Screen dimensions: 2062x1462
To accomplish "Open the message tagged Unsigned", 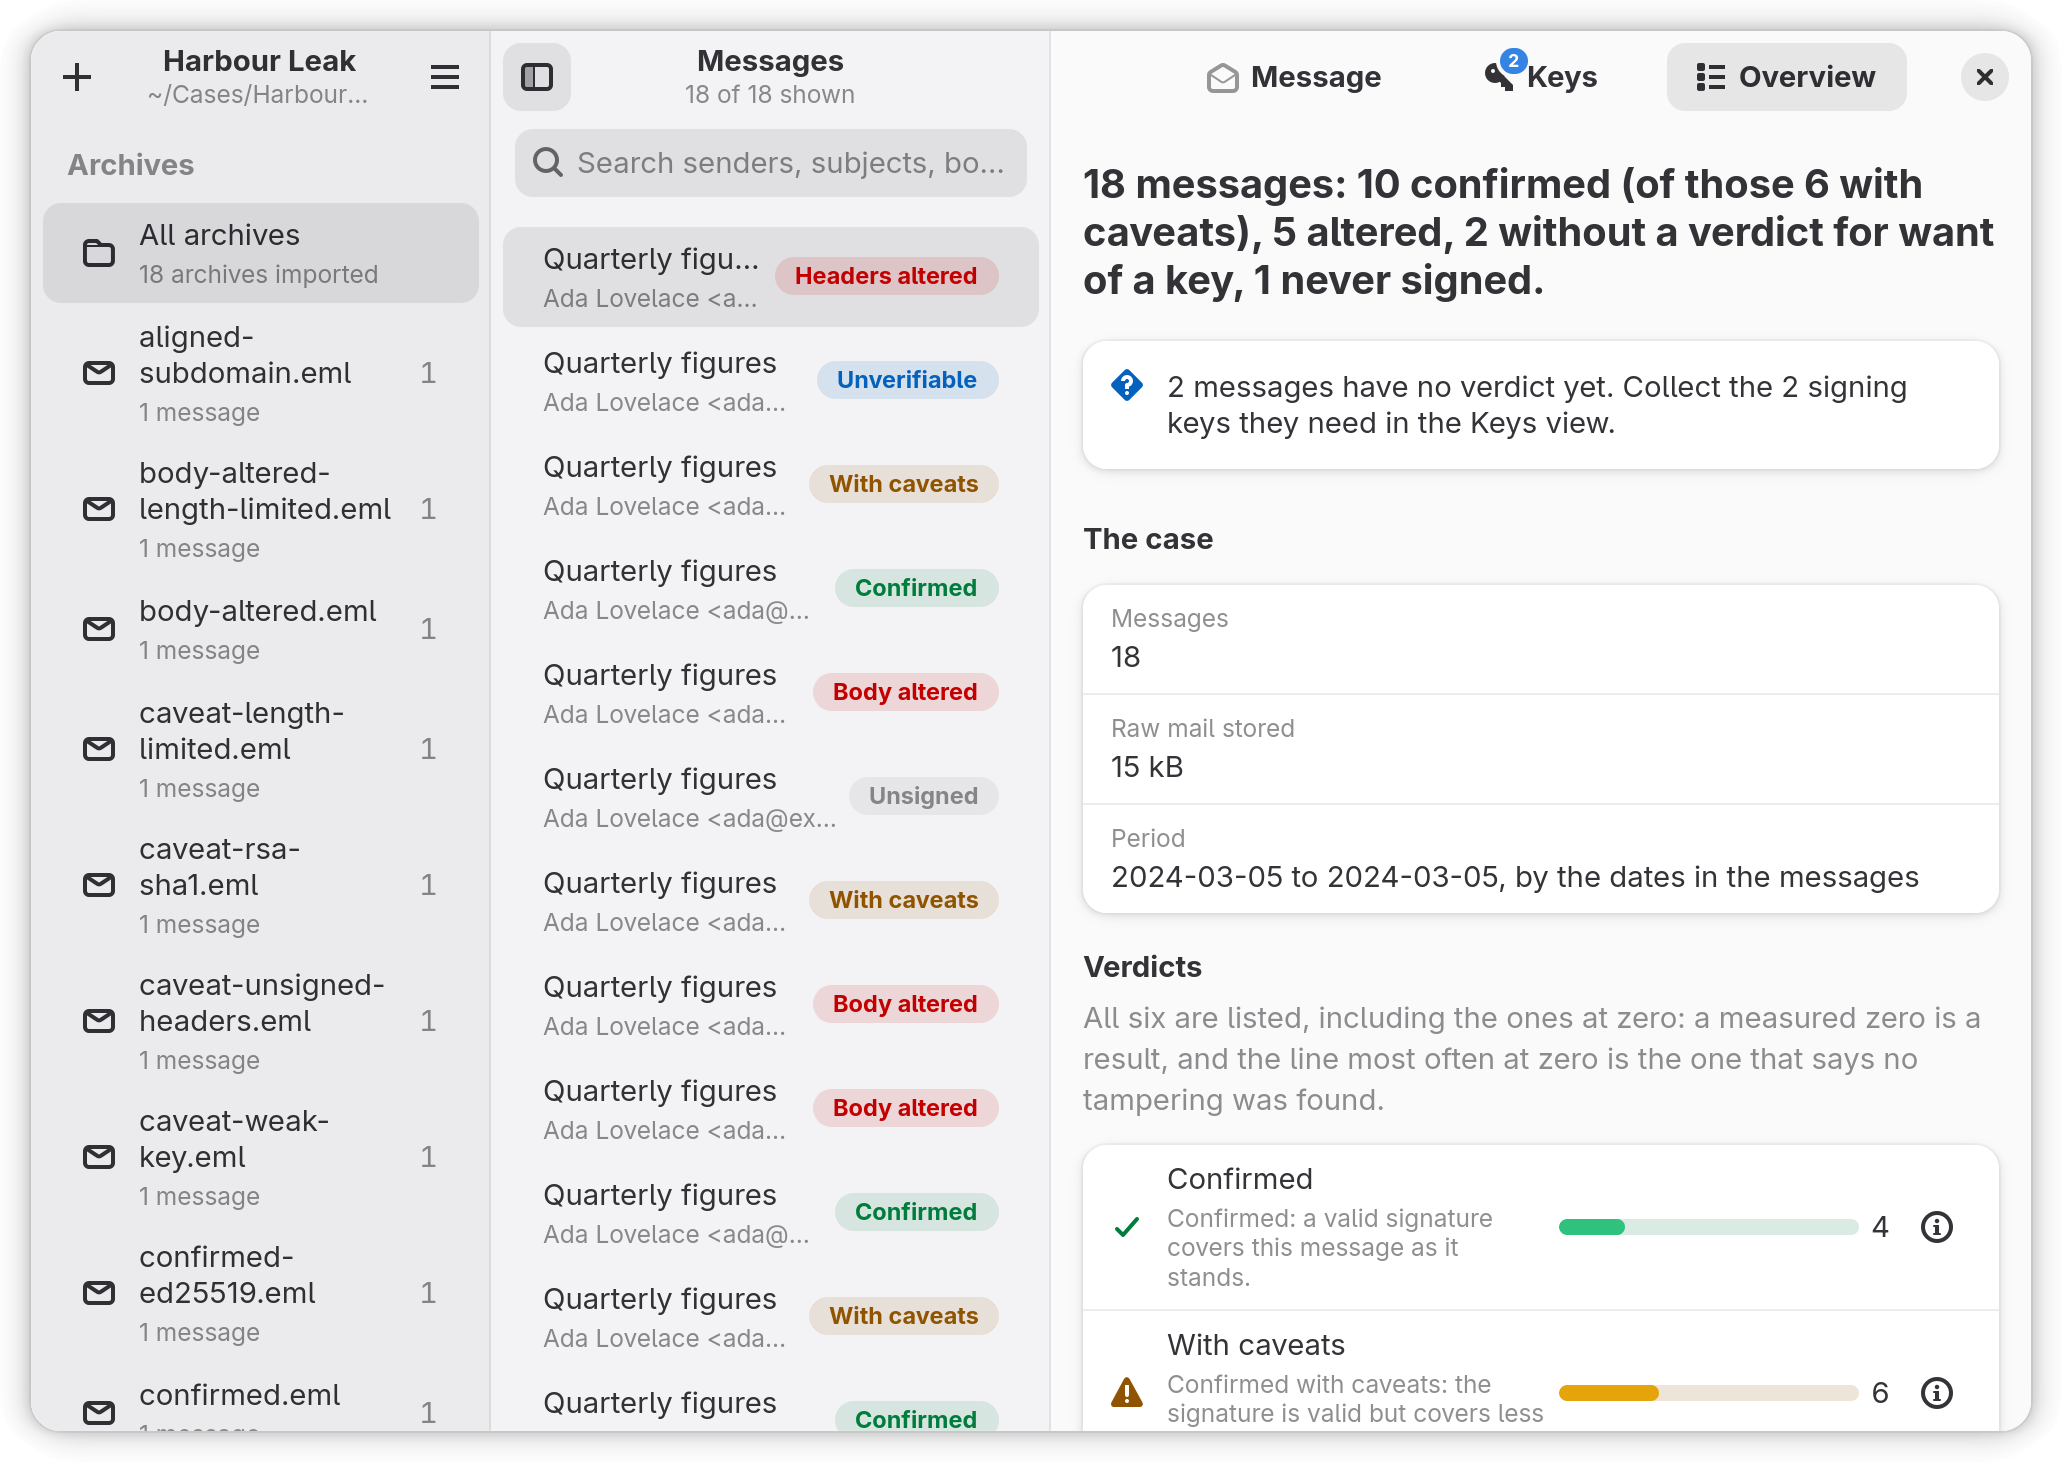I will [x=771, y=797].
